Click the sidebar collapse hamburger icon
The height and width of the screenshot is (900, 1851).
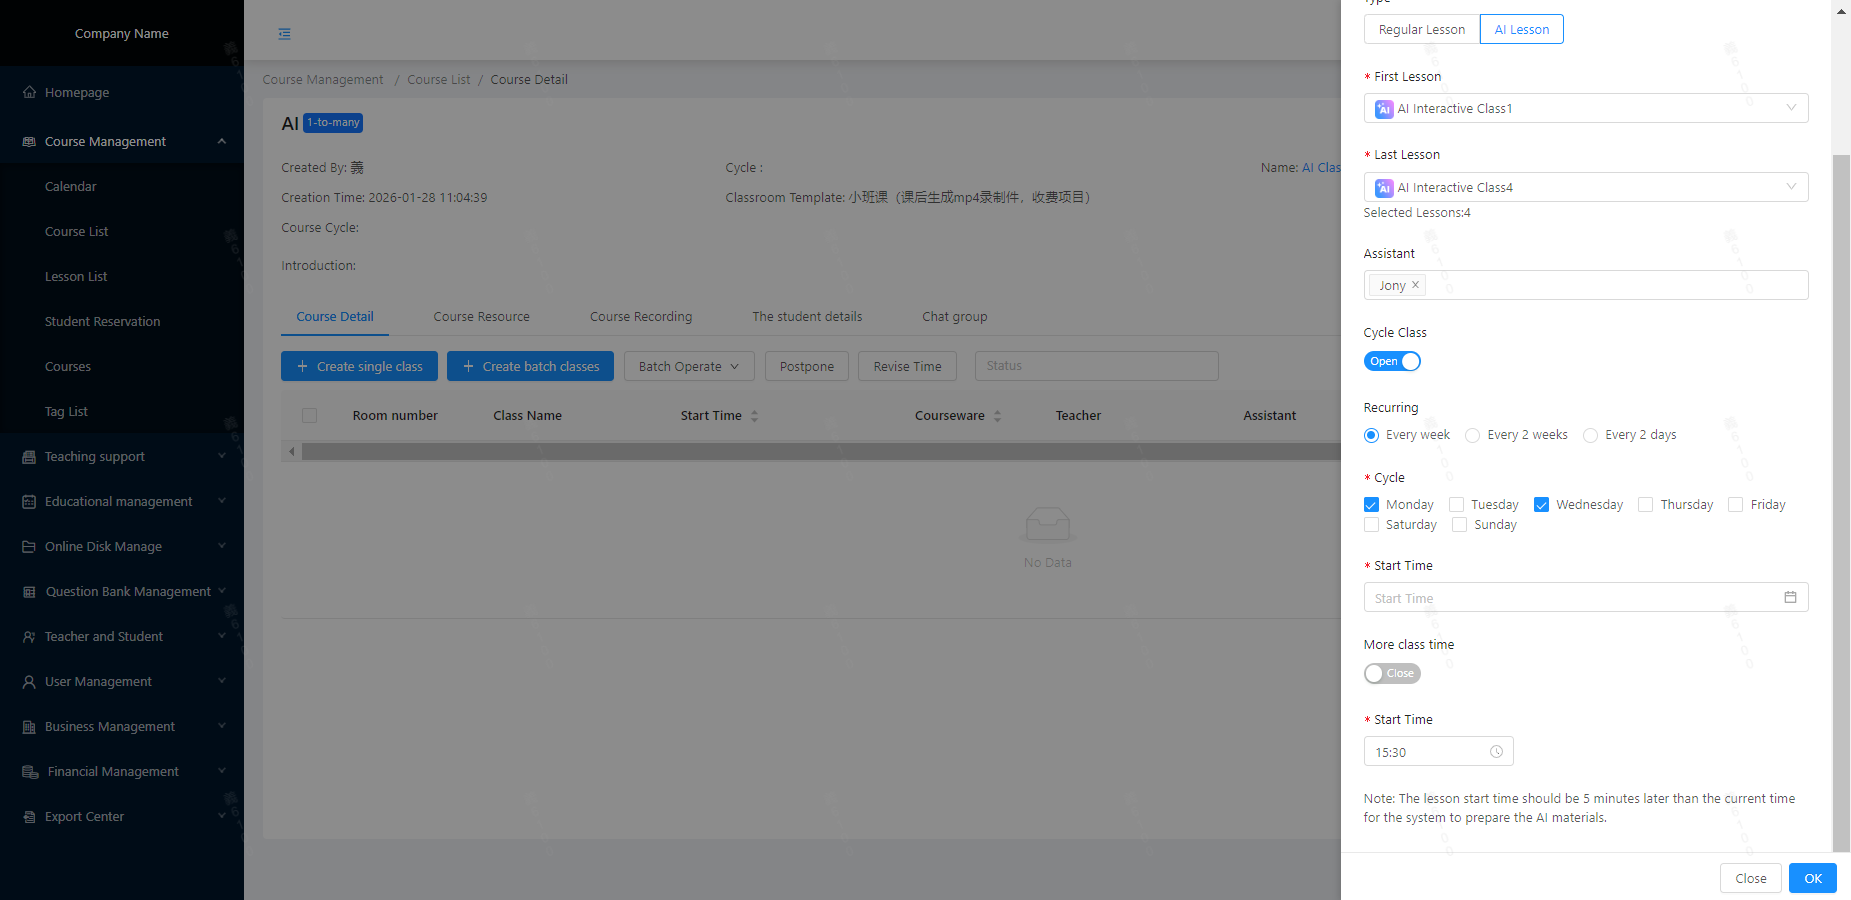285,34
